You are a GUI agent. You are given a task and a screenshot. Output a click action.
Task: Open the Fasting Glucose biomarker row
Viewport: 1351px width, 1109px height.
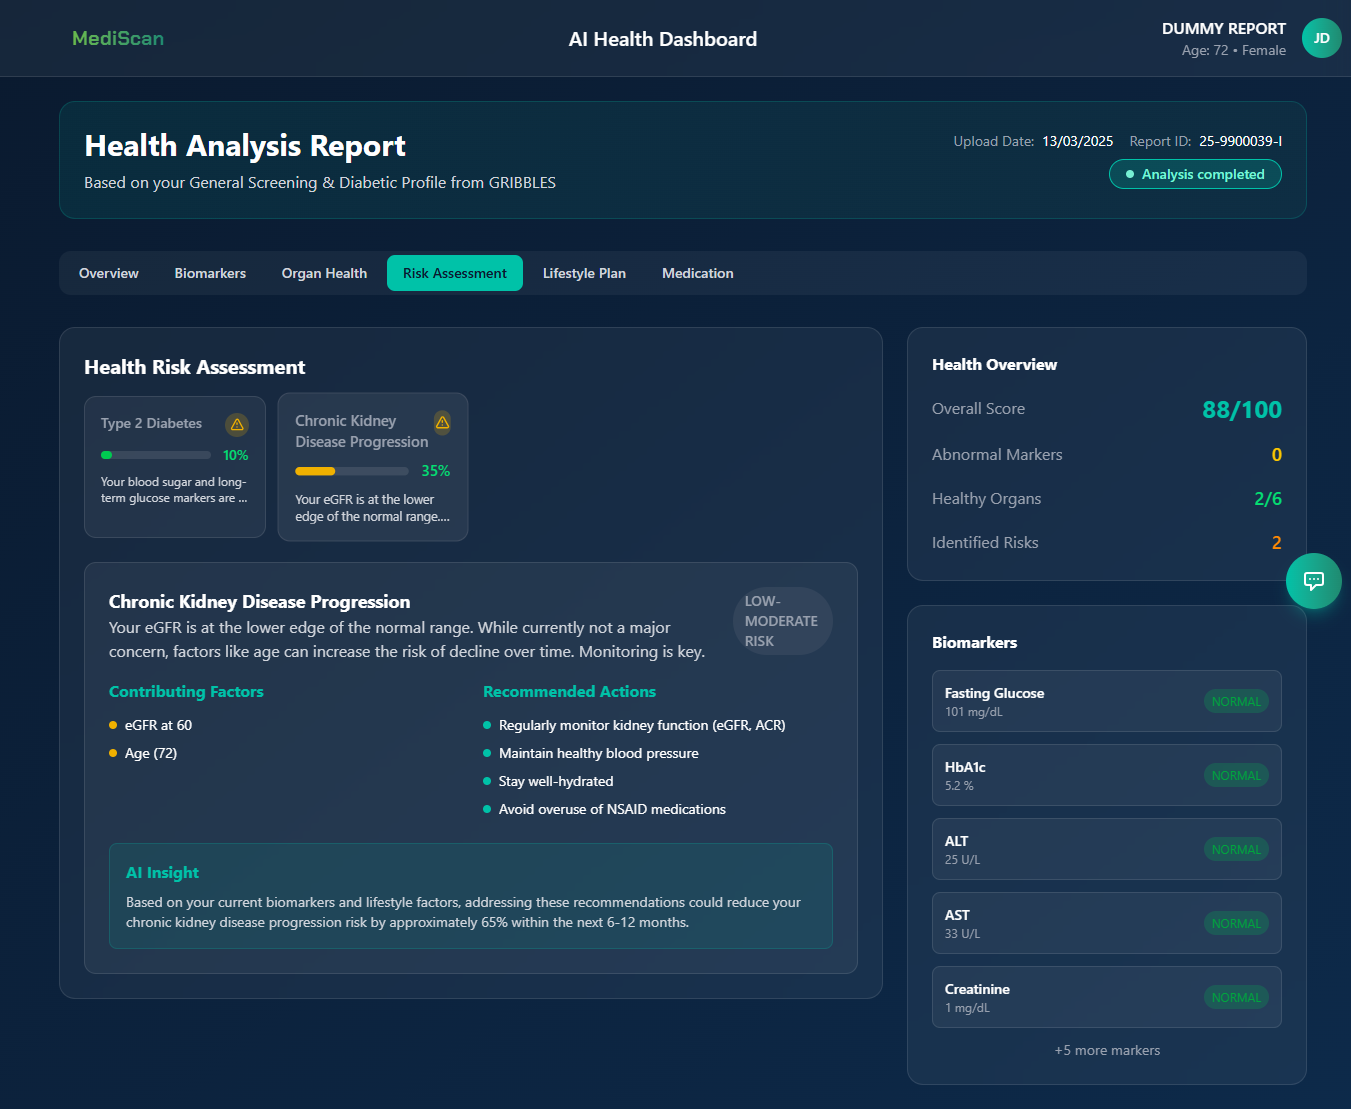[1107, 701]
